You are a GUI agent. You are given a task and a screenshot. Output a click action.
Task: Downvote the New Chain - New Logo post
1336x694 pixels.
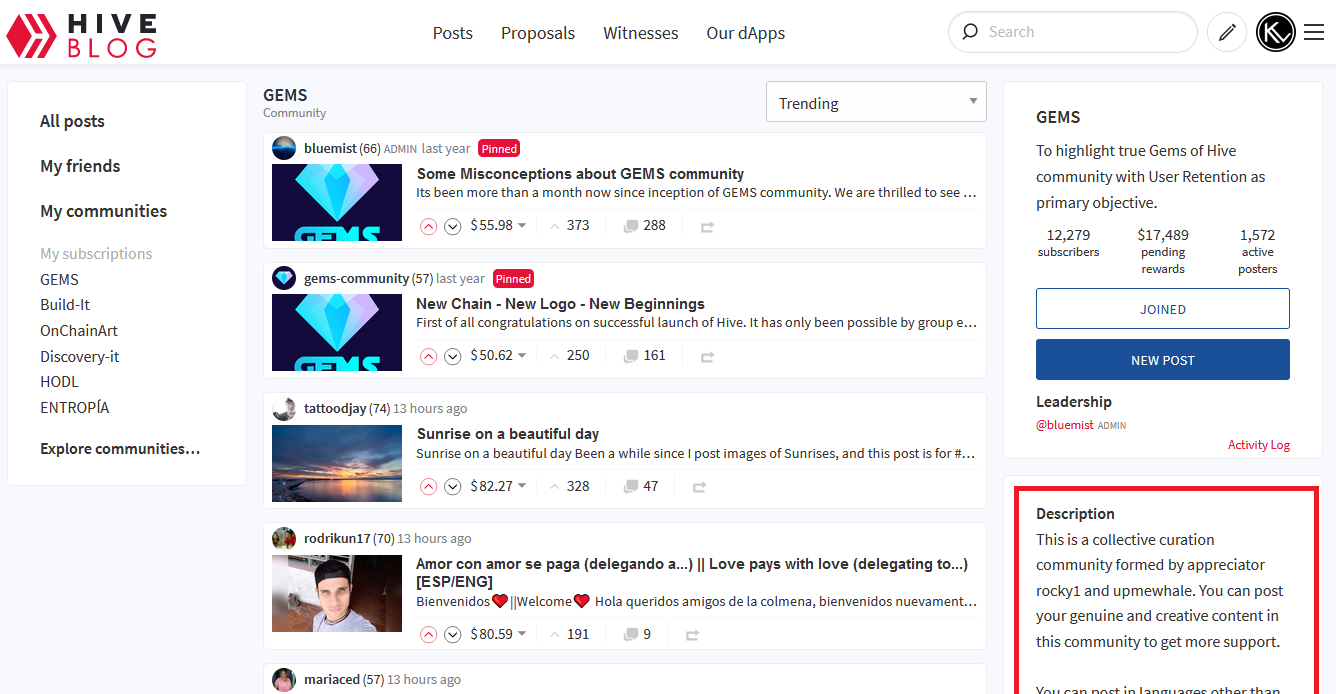click(x=452, y=356)
